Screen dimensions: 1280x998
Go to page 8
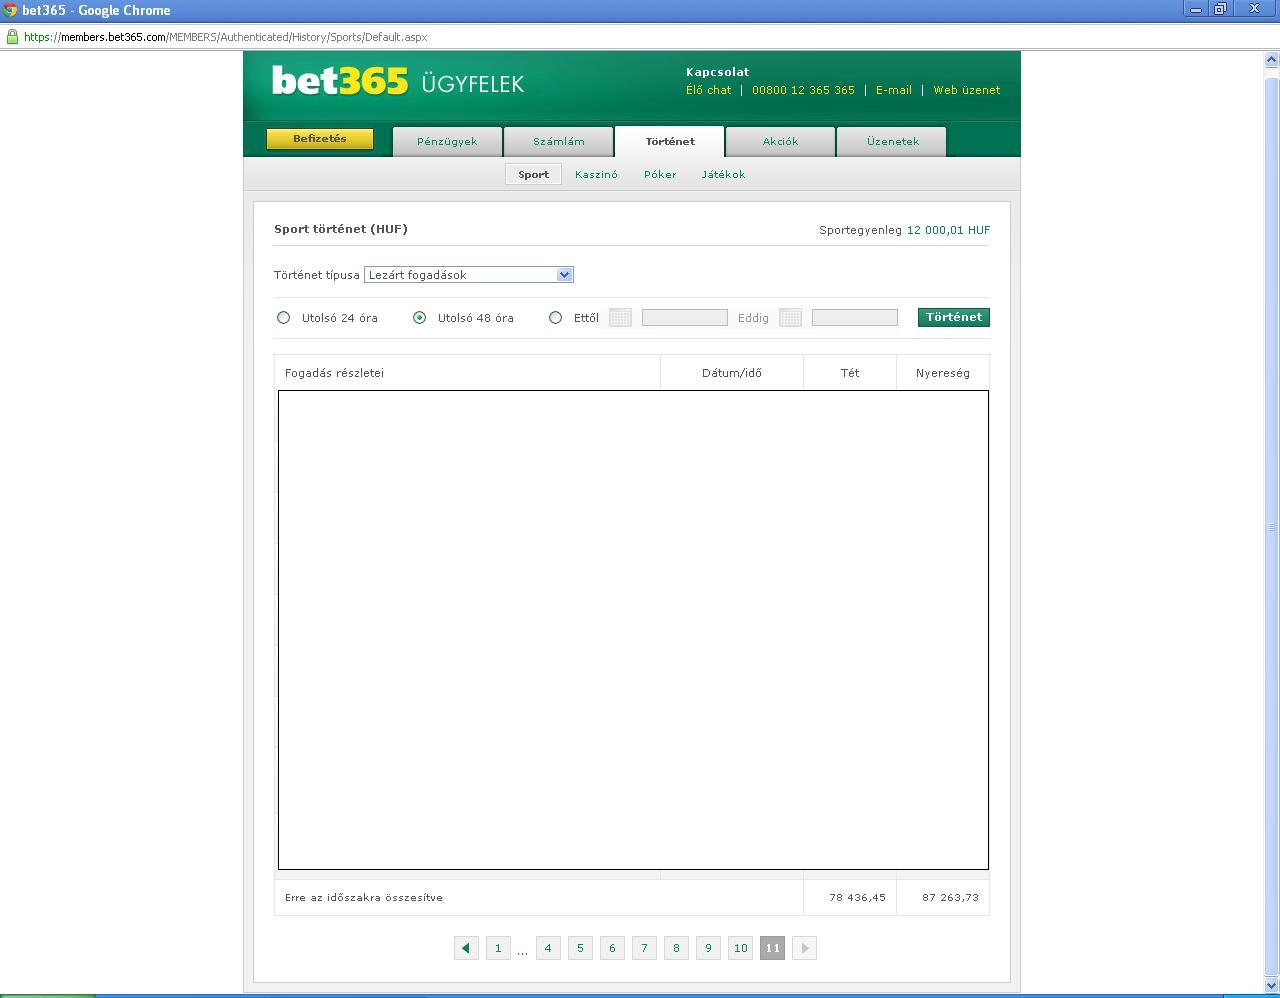coord(676,948)
